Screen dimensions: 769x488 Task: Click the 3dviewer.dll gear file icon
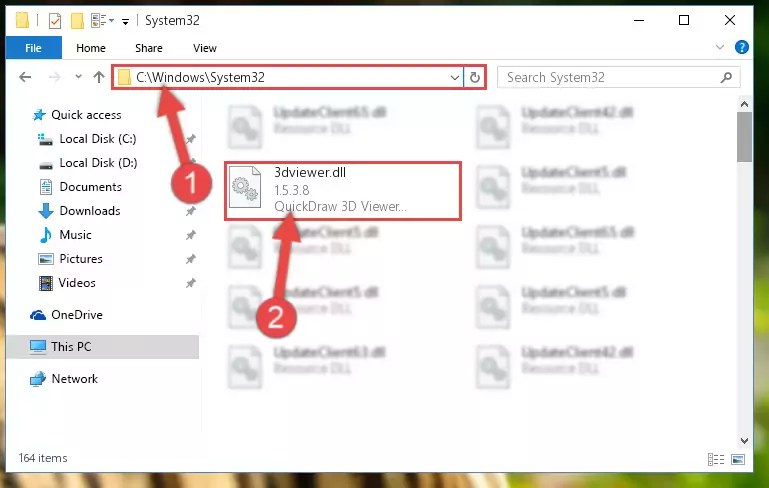[245, 187]
